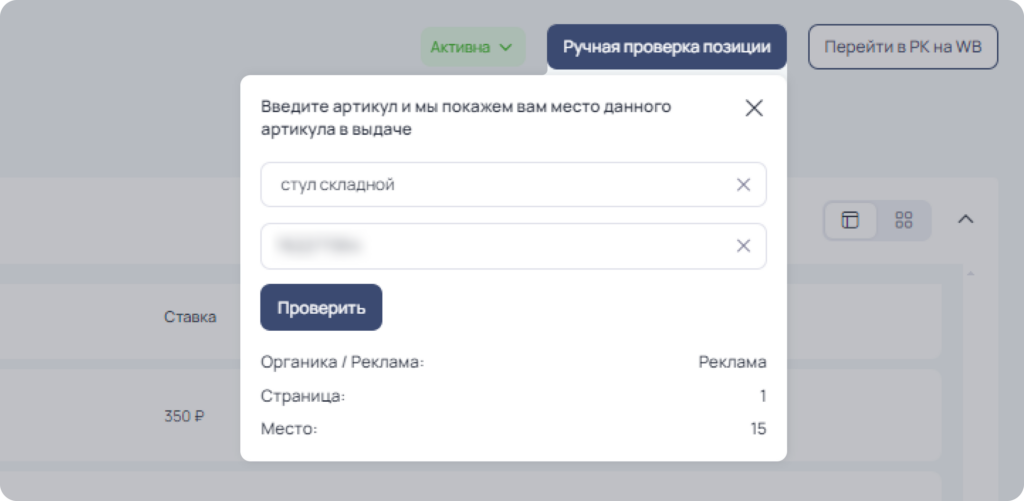Click the popup instruction text about артикул

[x=466, y=118]
